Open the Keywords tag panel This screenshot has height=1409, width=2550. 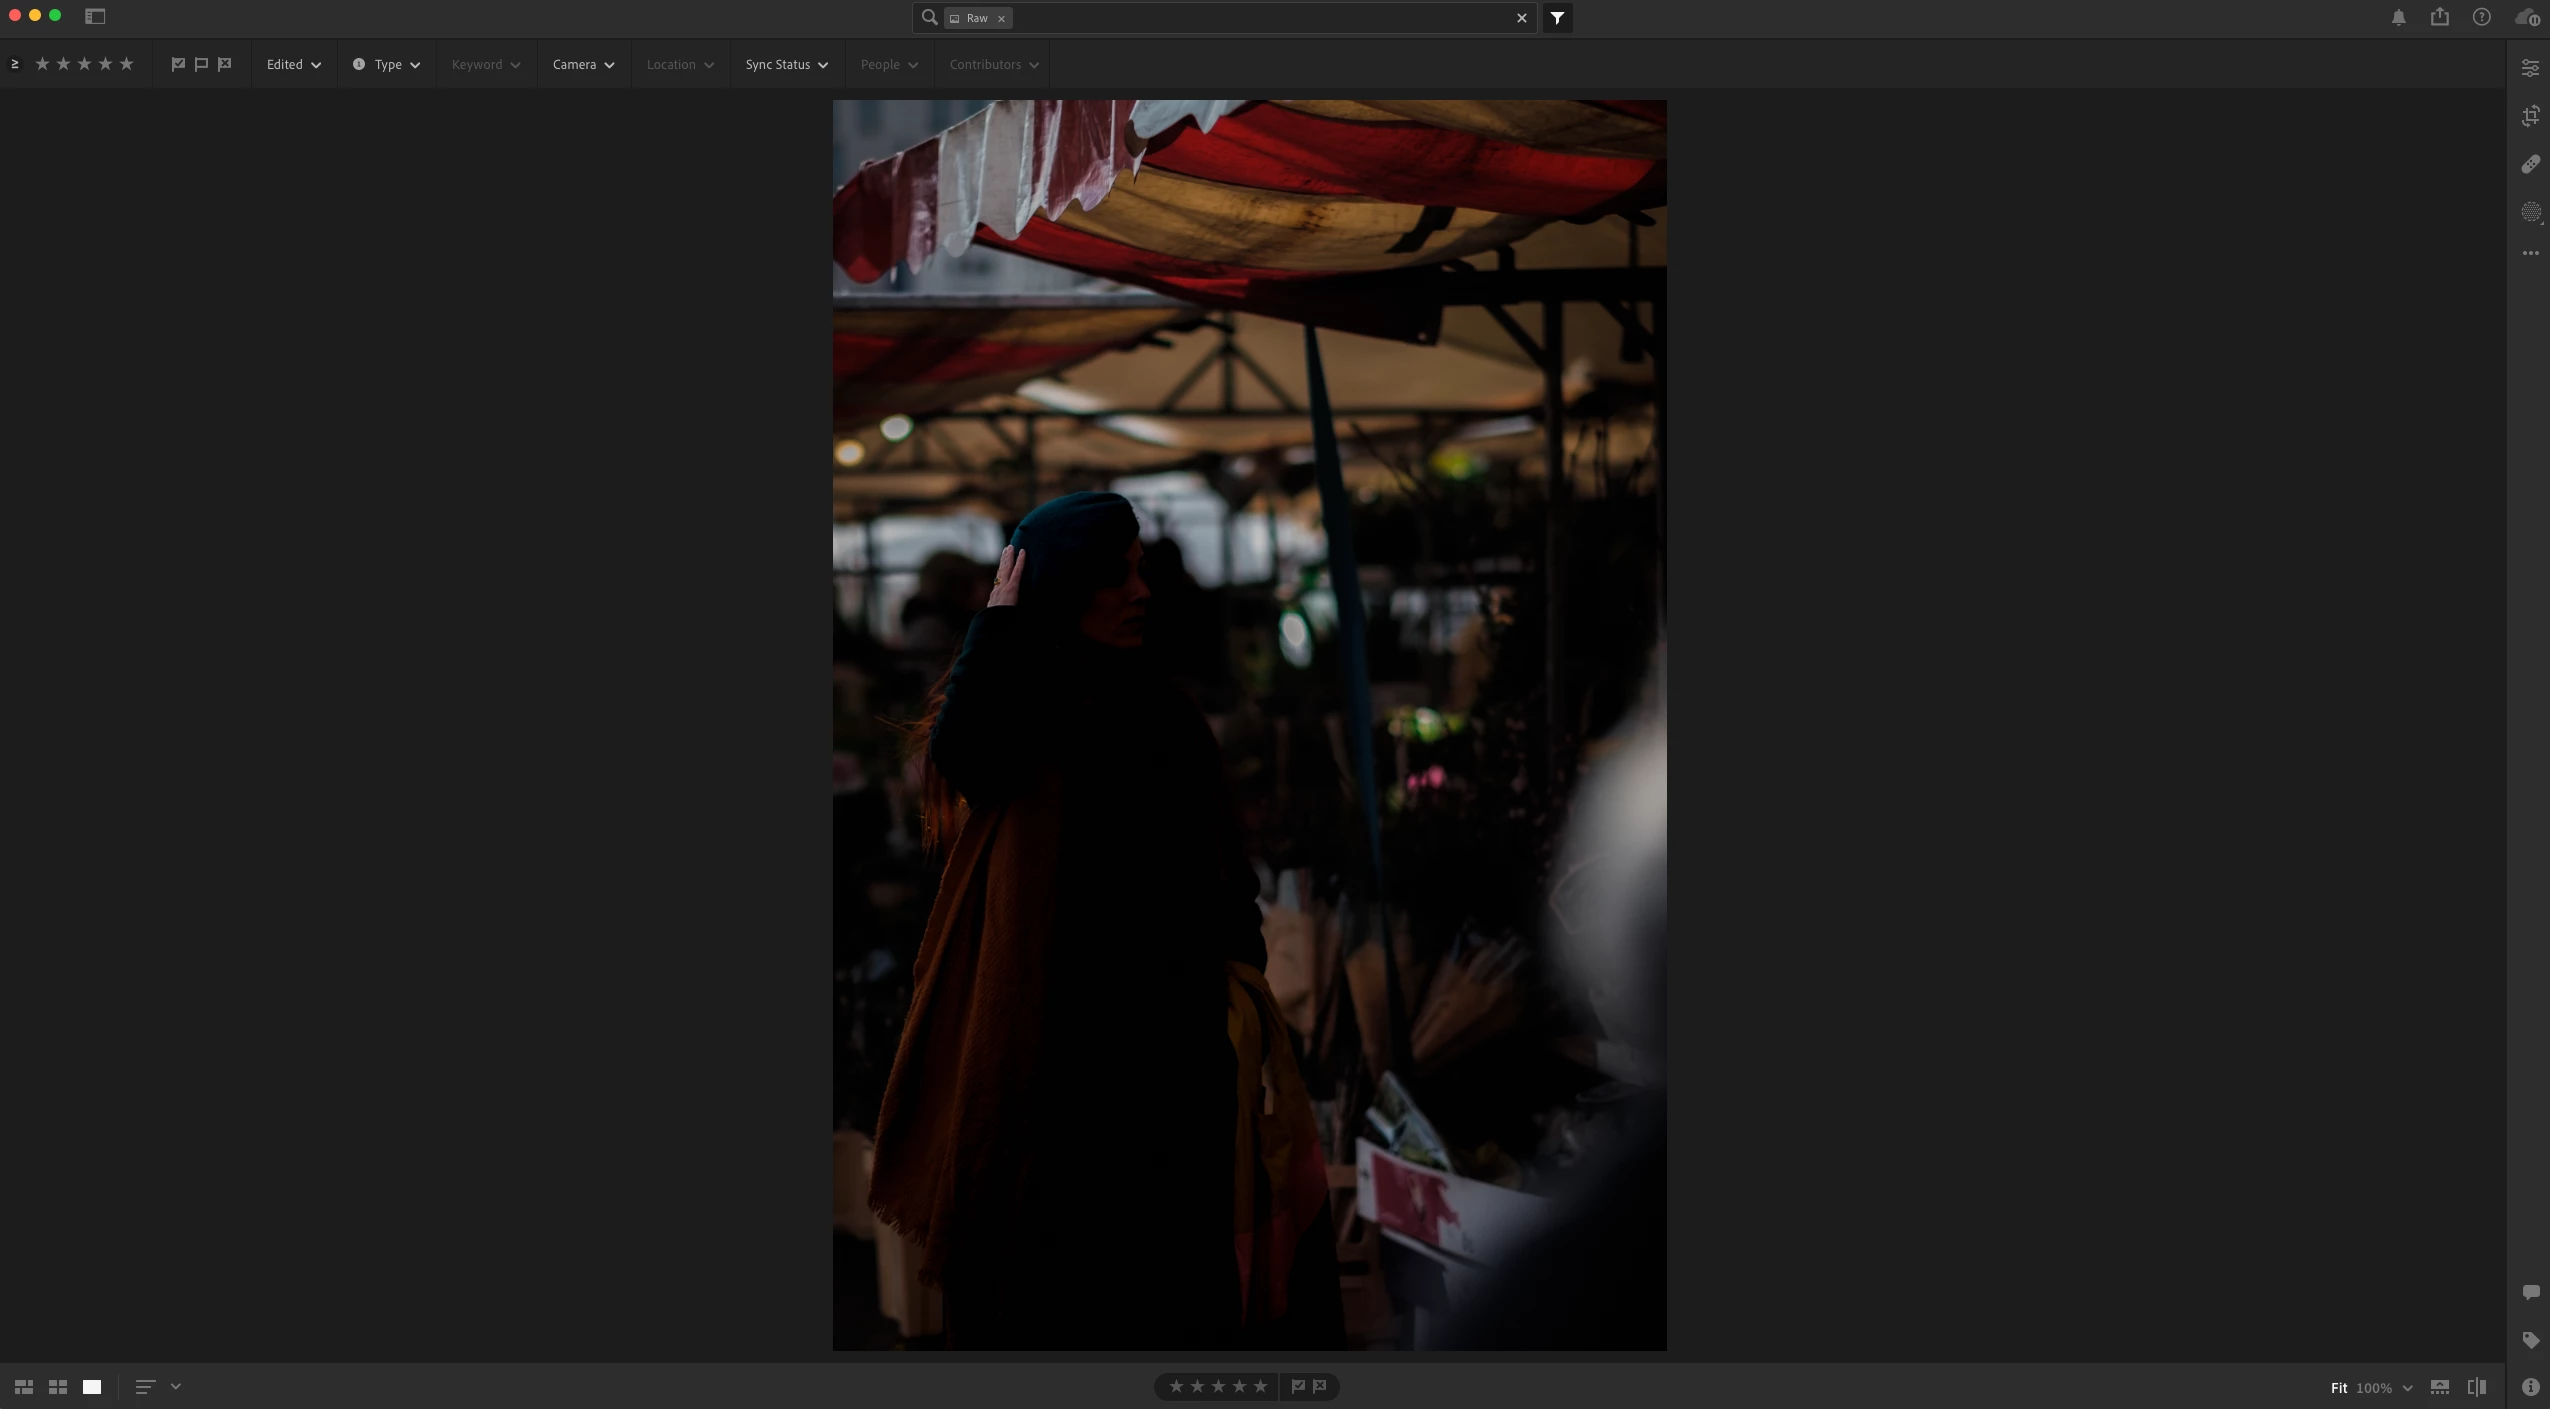[2530, 1340]
